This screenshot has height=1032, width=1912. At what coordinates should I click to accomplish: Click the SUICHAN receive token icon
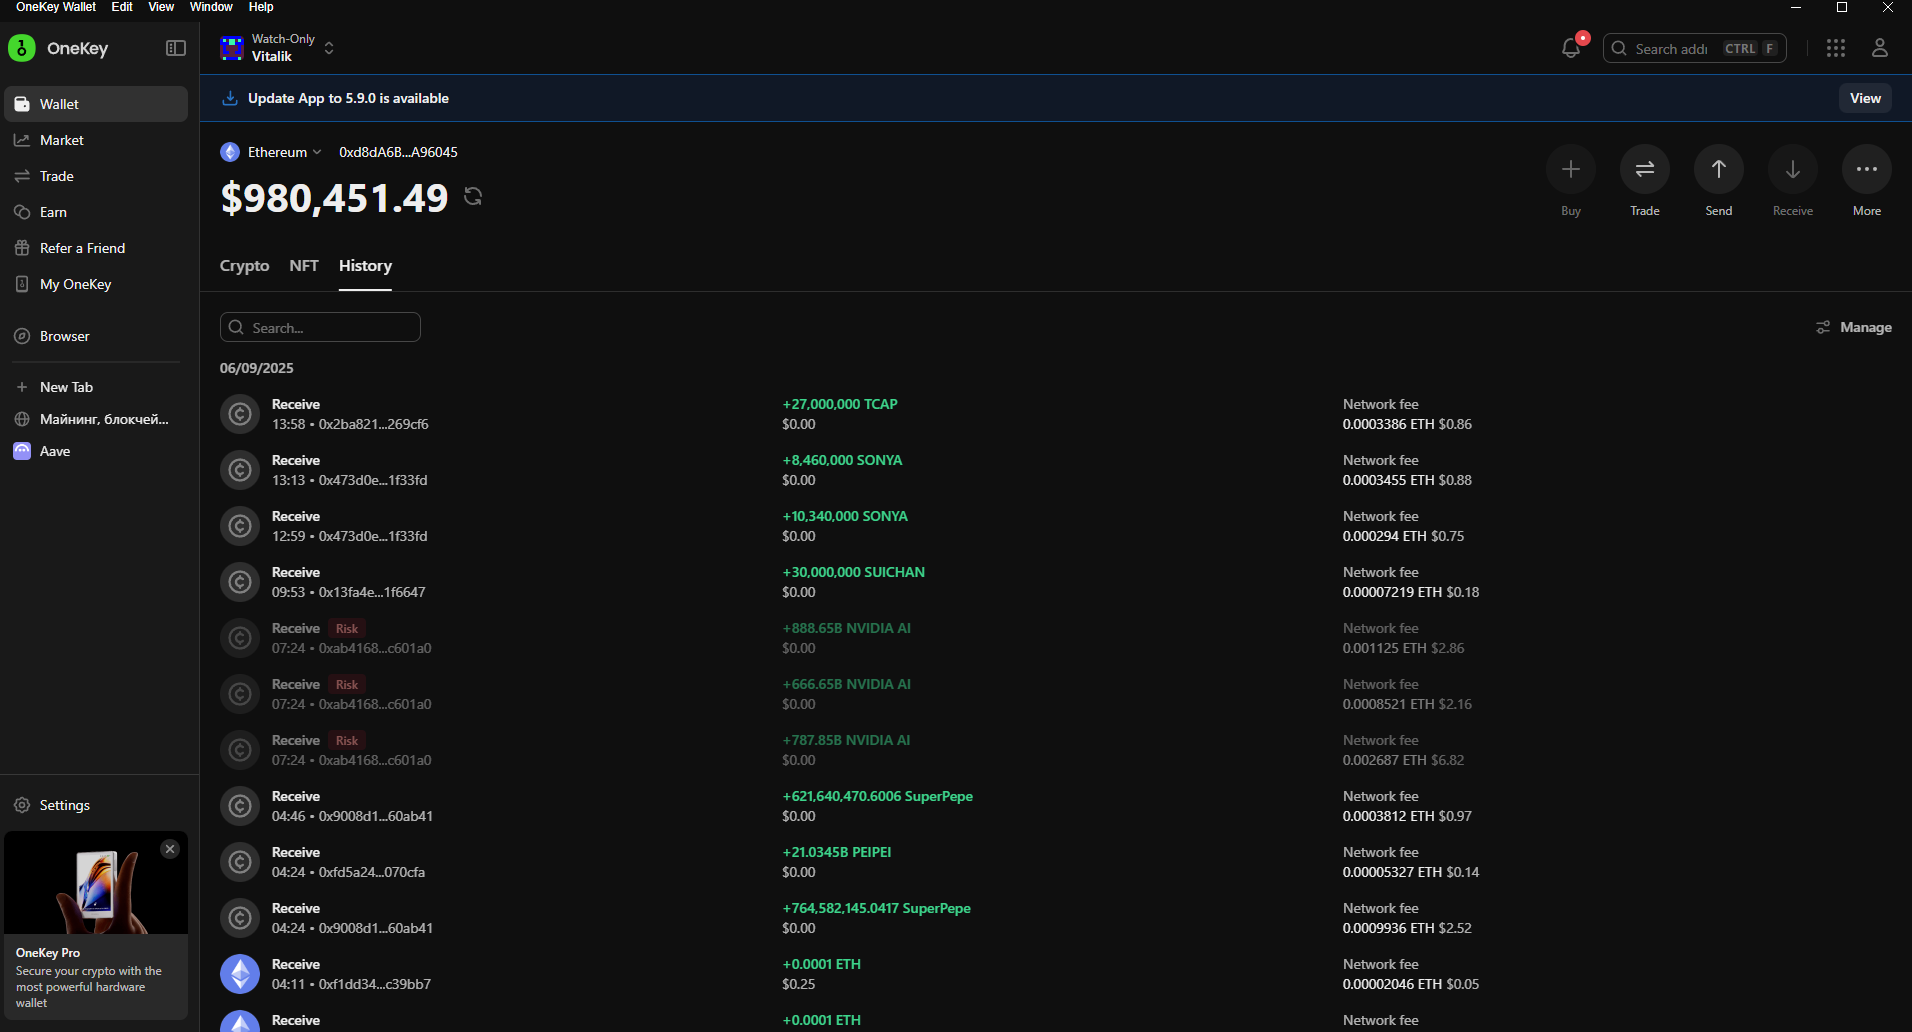tap(240, 582)
